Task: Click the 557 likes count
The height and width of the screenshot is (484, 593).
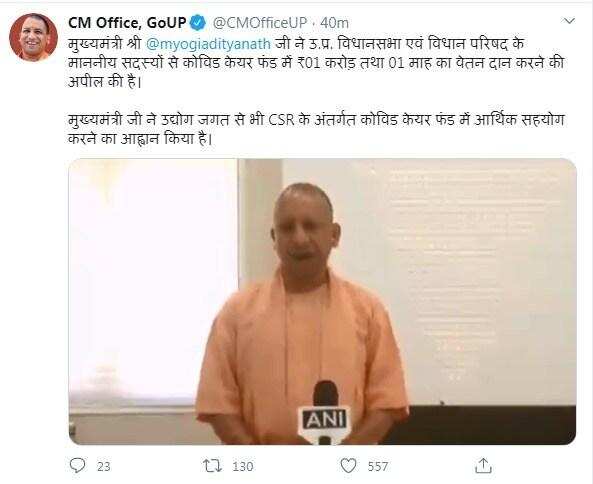Action: coord(378,467)
